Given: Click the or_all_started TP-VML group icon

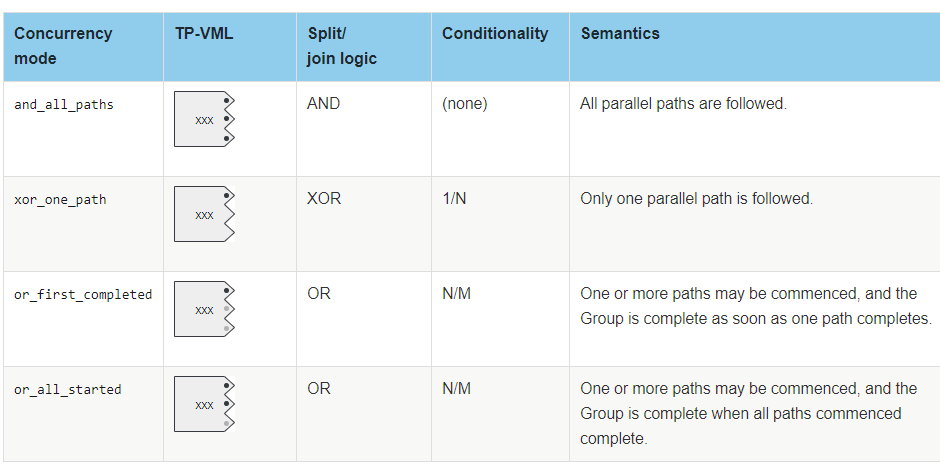Looking at the screenshot, I should 204,404.
